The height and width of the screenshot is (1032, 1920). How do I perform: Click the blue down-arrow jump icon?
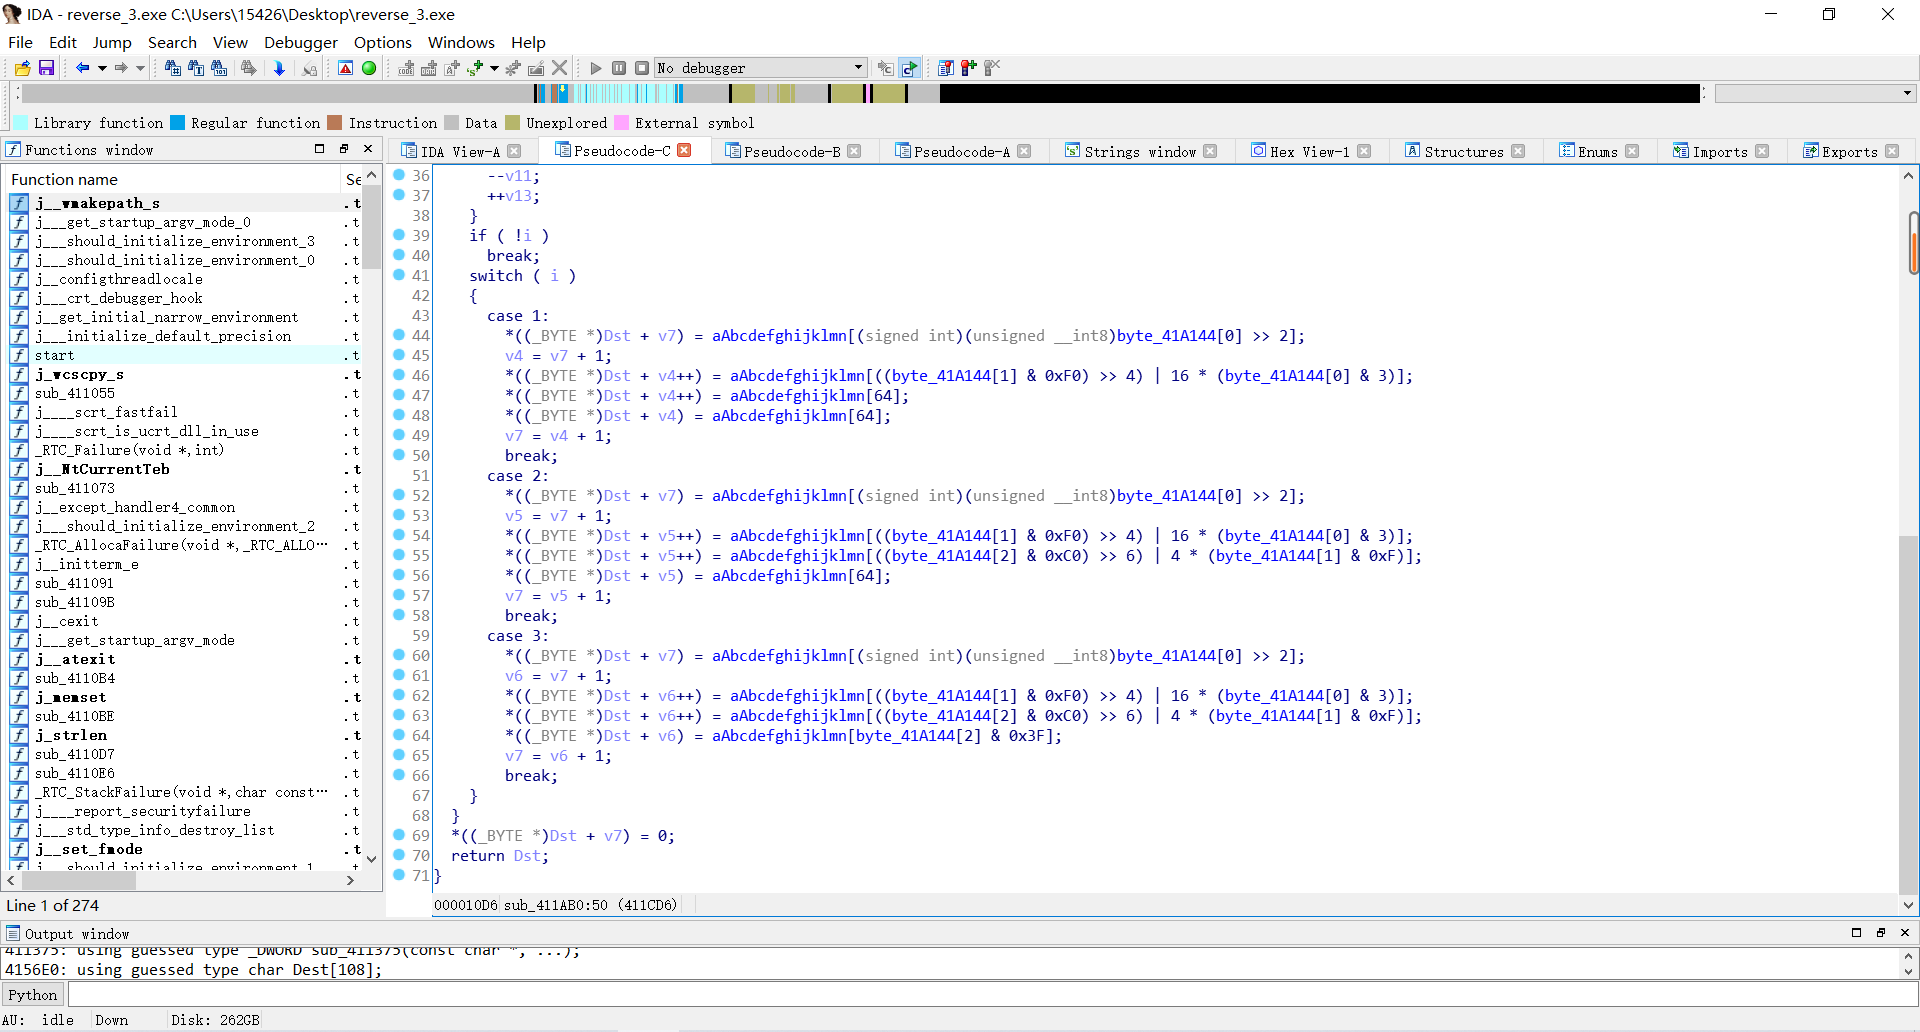tap(279, 68)
